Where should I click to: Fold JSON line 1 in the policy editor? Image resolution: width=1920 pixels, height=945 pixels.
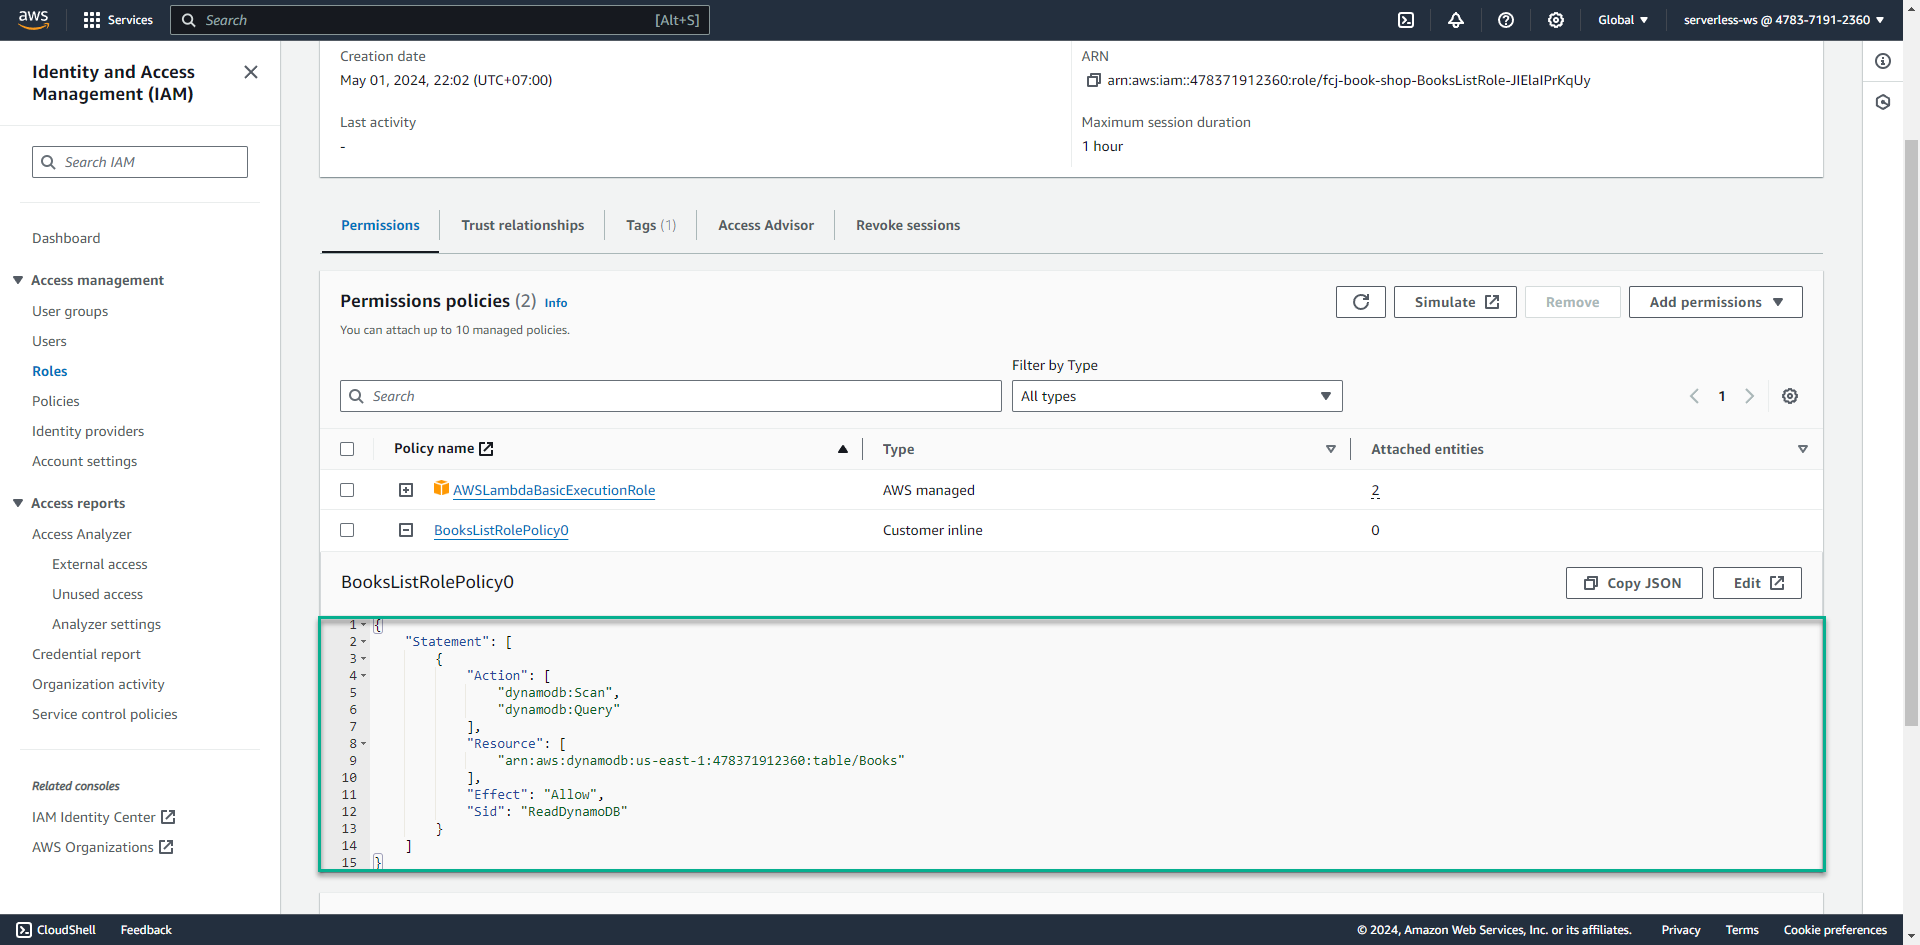pos(364,625)
